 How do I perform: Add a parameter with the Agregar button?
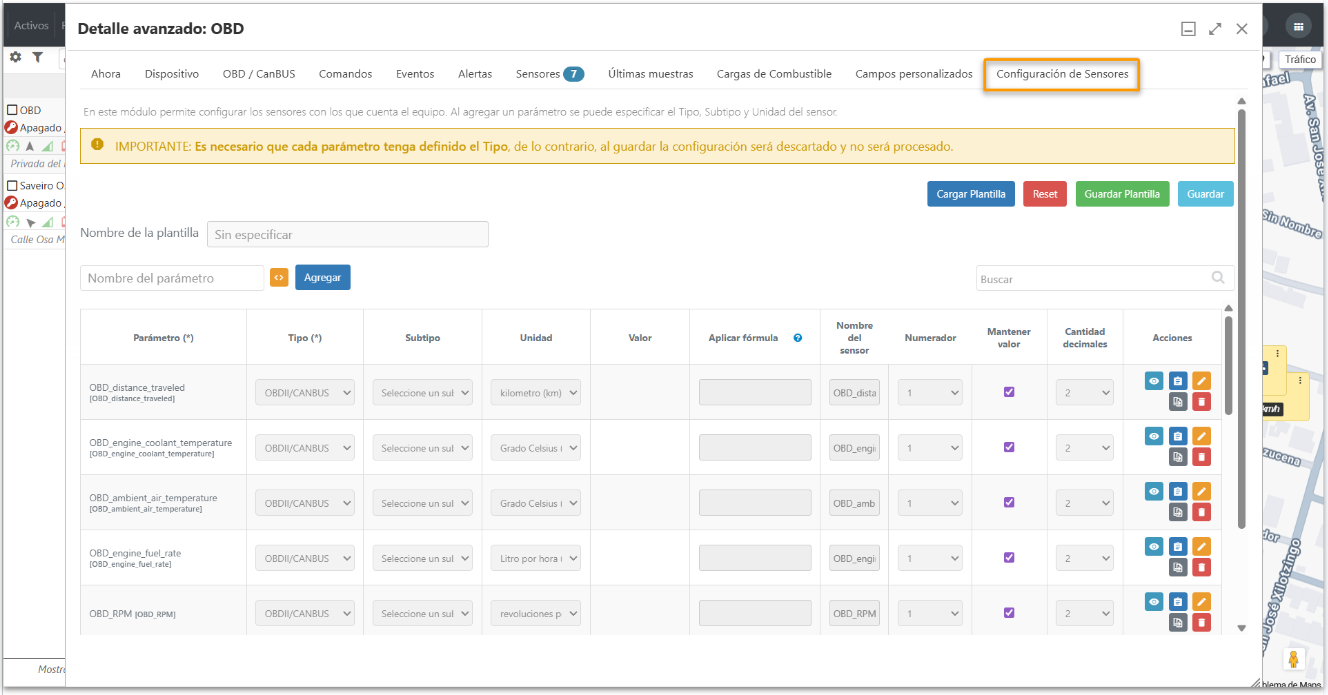[x=323, y=278]
